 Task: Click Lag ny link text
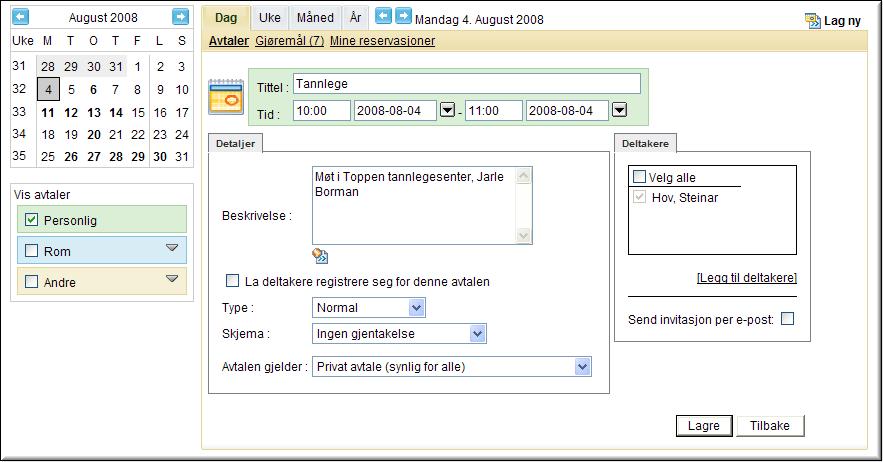click(x=842, y=21)
